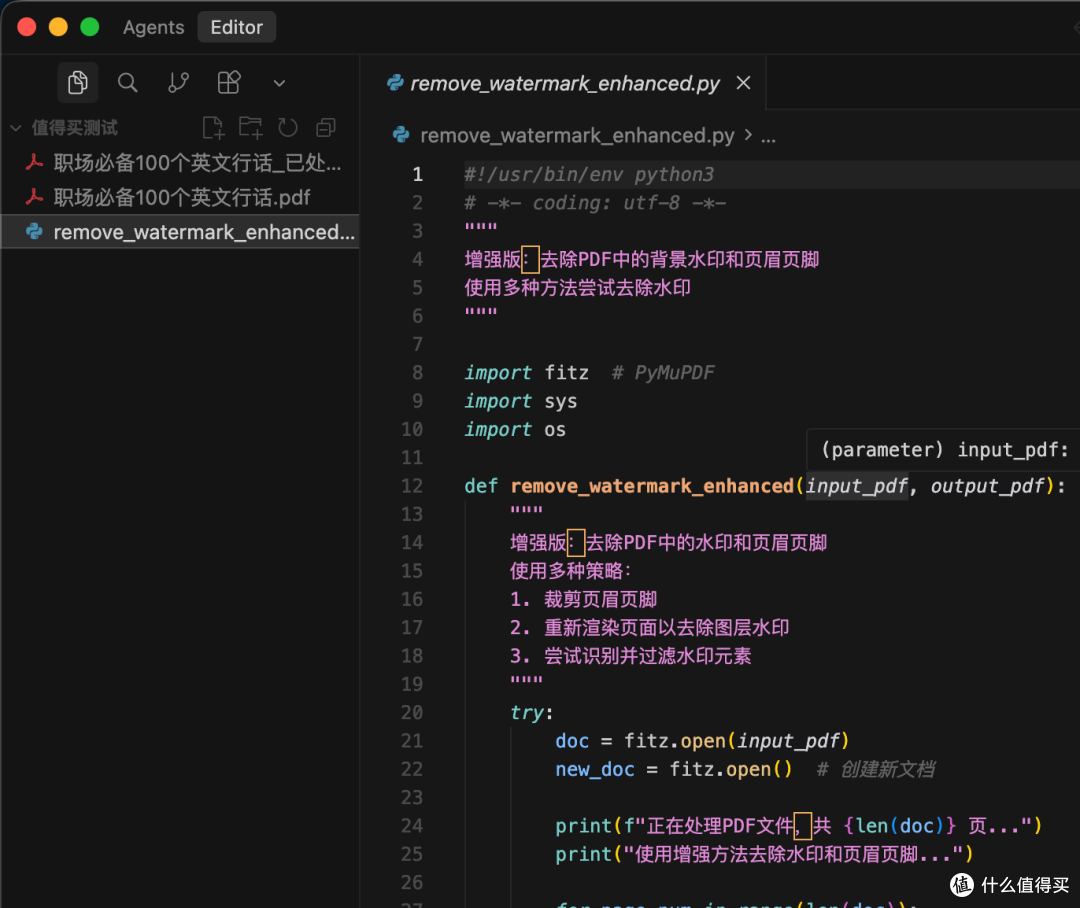Click the Python icon next to remove_watermark_enhanced...

[34, 231]
